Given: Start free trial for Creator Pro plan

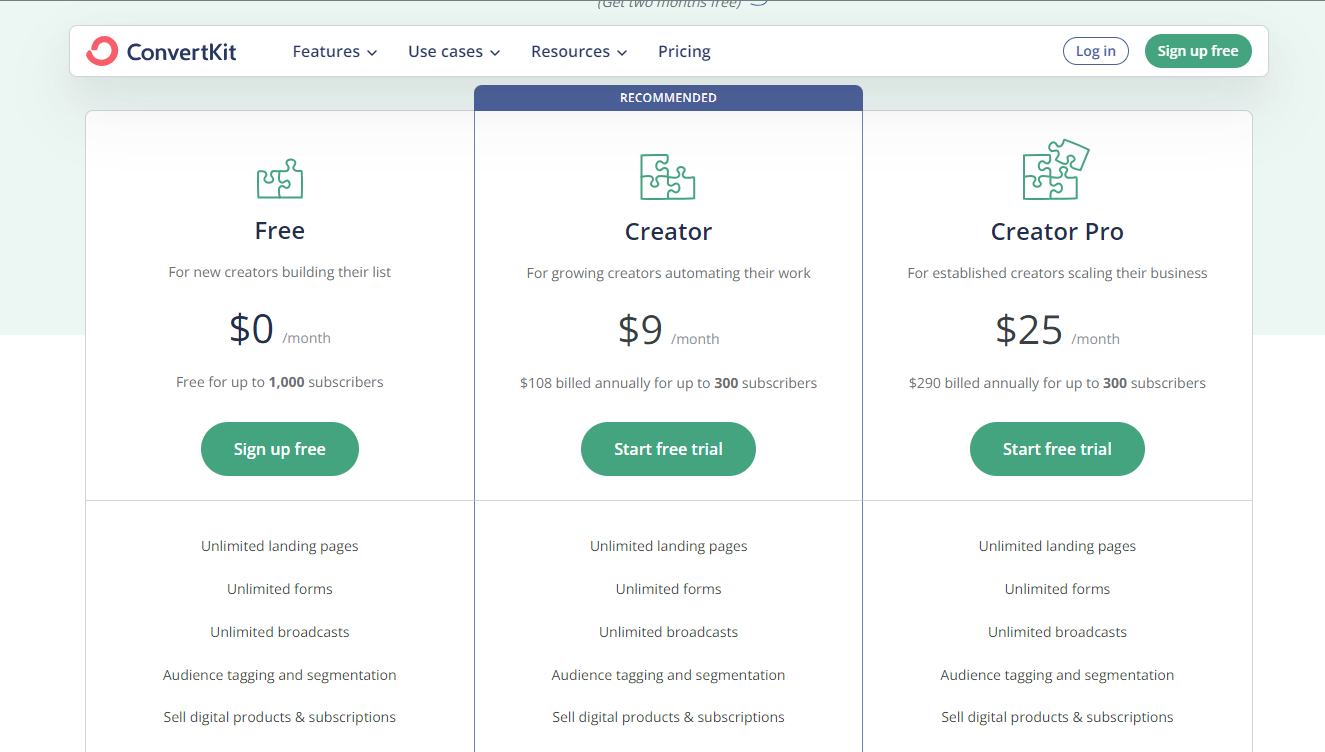Looking at the screenshot, I should coord(1057,449).
